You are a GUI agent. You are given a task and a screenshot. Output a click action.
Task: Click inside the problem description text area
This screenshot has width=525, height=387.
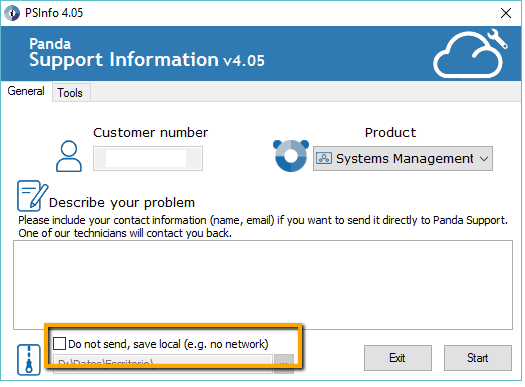(263, 285)
